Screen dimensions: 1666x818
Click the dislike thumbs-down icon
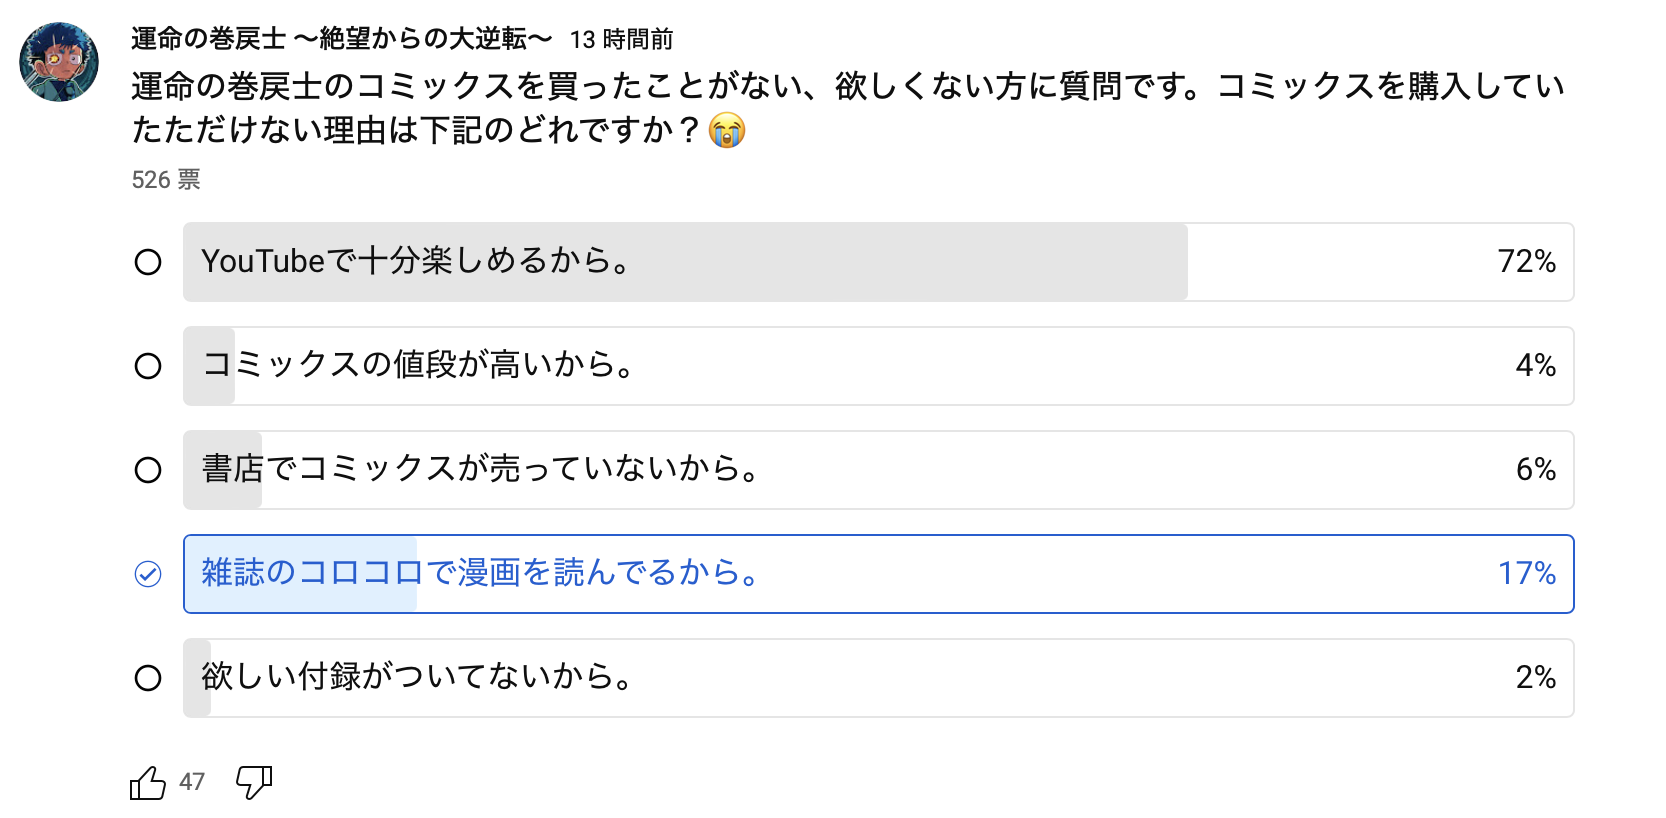pyautogui.click(x=254, y=782)
